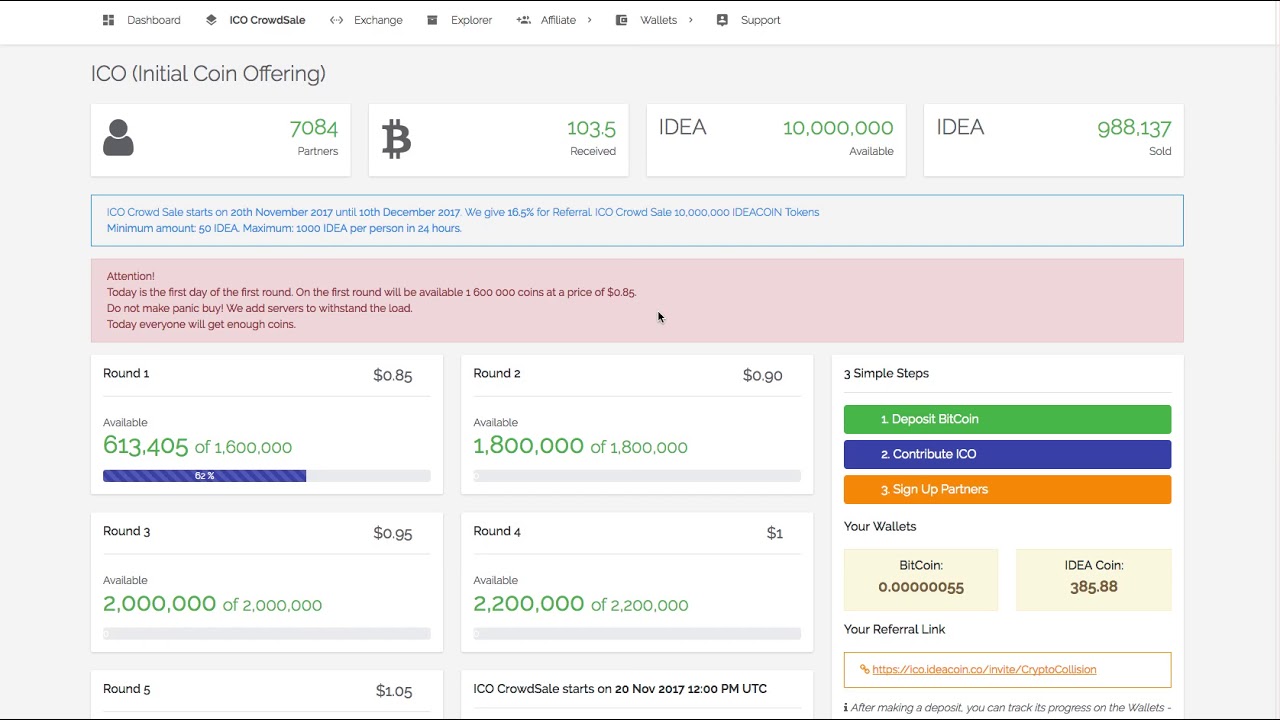The height and width of the screenshot is (720, 1280).
Task: Click the Partners person icon
Action: (118, 138)
